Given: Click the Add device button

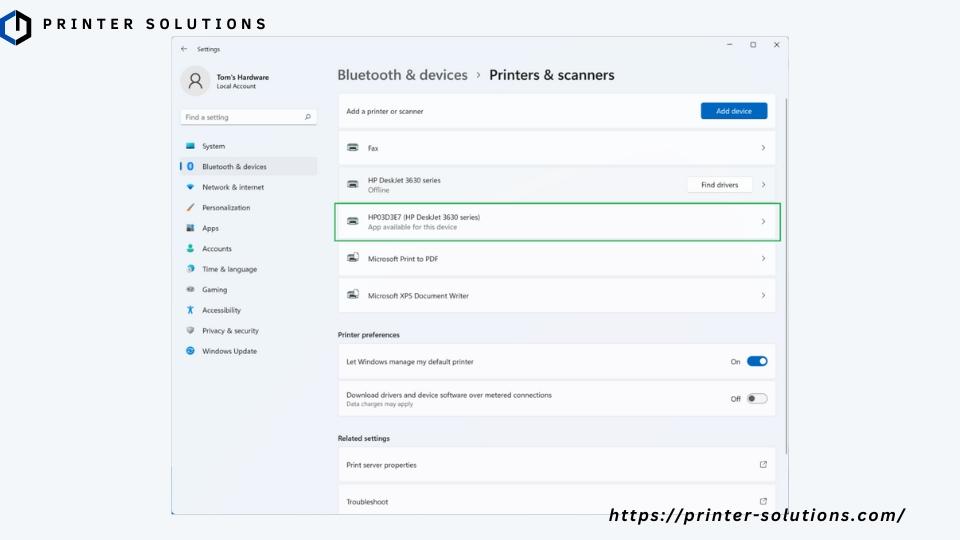Looking at the screenshot, I should point(733,111).
